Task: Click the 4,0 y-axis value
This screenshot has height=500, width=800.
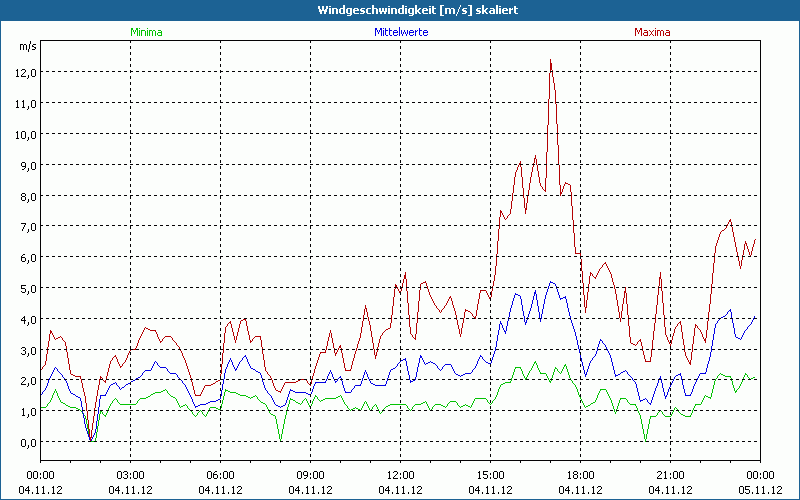Action: point(29,319)
